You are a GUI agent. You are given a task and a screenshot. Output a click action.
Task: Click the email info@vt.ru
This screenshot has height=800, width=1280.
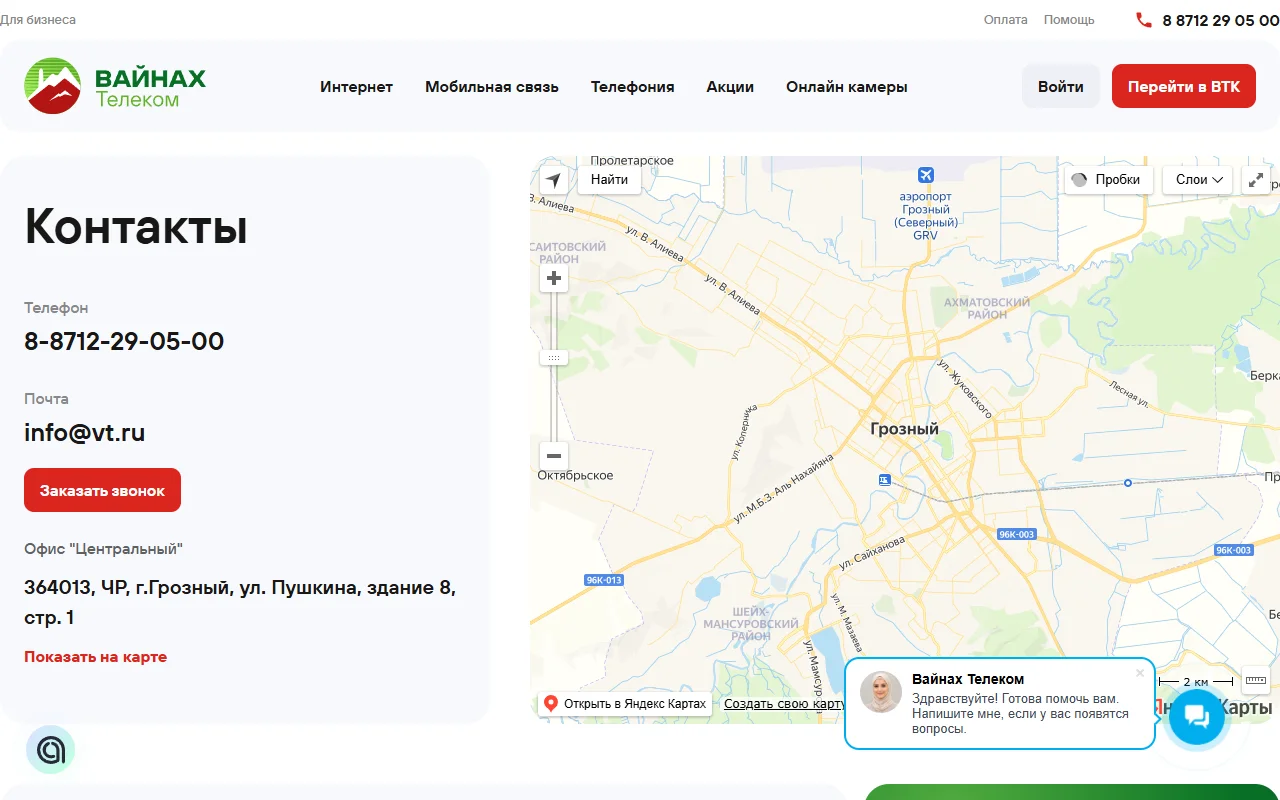(85, 433)
